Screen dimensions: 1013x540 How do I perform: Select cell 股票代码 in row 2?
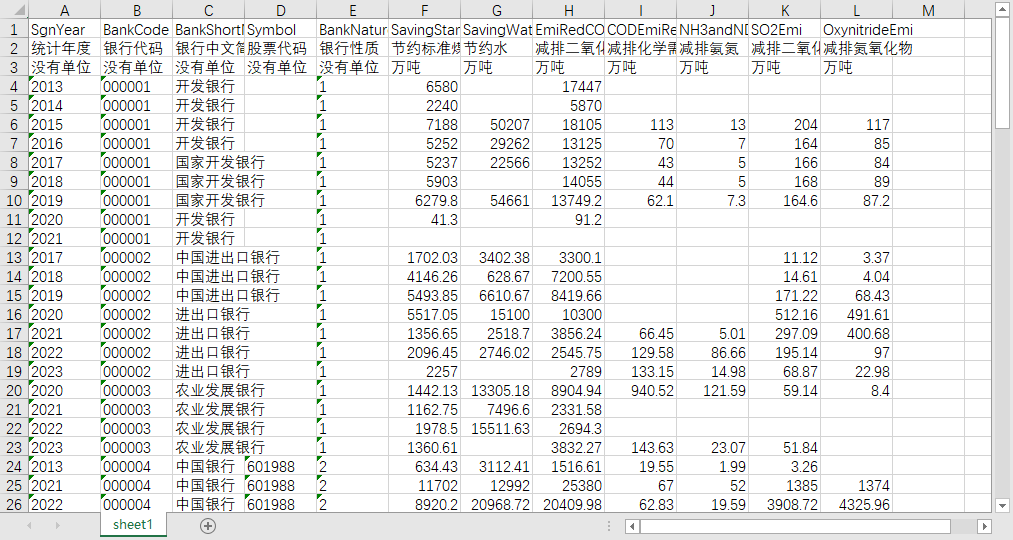(x=280, y=48)
